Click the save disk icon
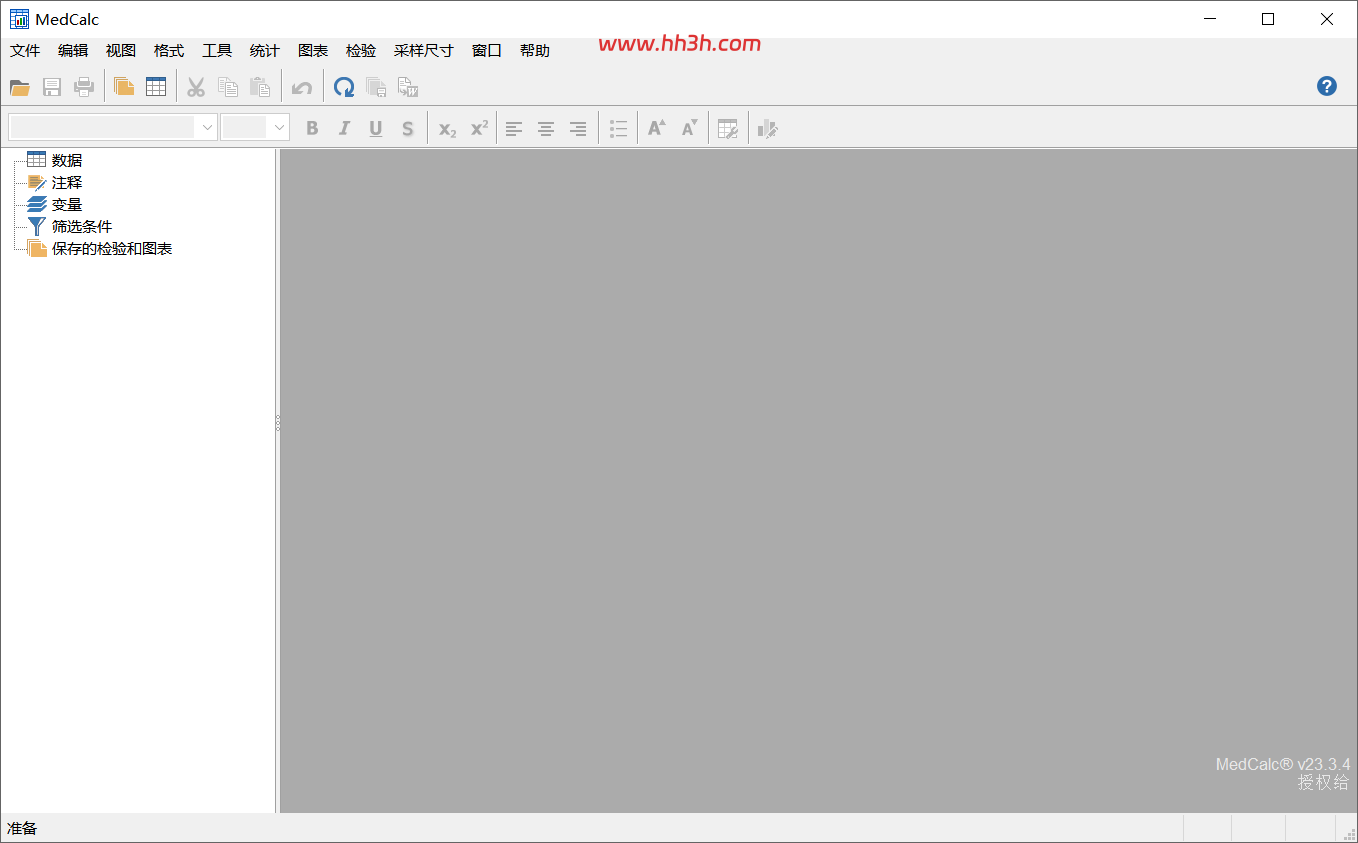Viewport: 1358px width, 843px height. pos(52,87)
